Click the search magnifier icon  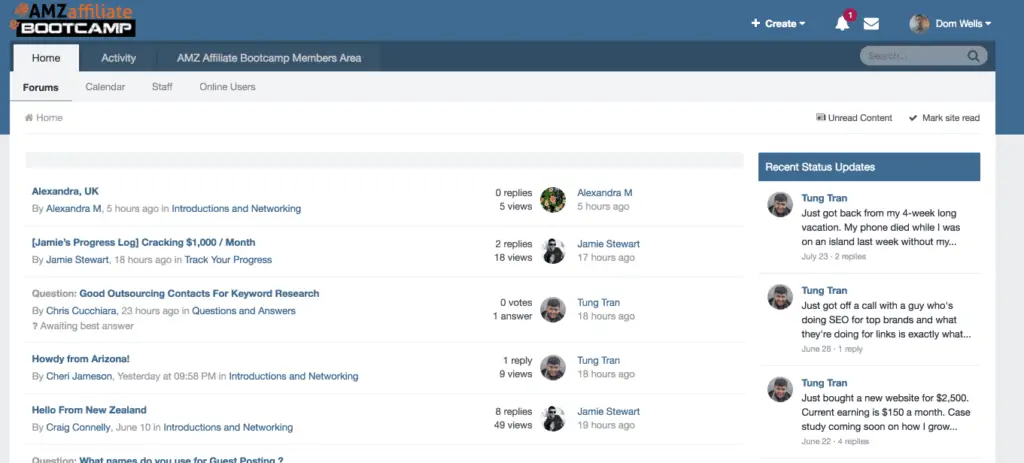coord(973,56)
